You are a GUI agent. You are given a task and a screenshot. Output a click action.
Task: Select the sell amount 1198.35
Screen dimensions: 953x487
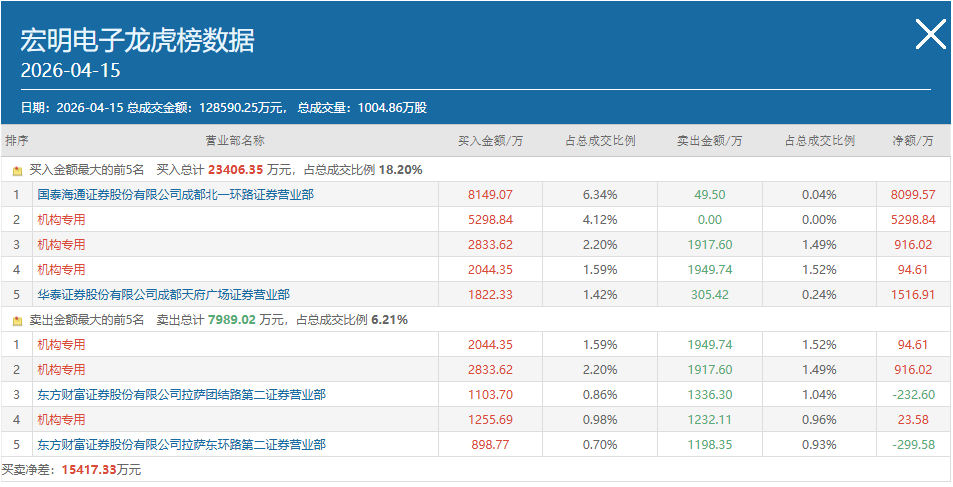pyautogui.click(x=710, y=444)
